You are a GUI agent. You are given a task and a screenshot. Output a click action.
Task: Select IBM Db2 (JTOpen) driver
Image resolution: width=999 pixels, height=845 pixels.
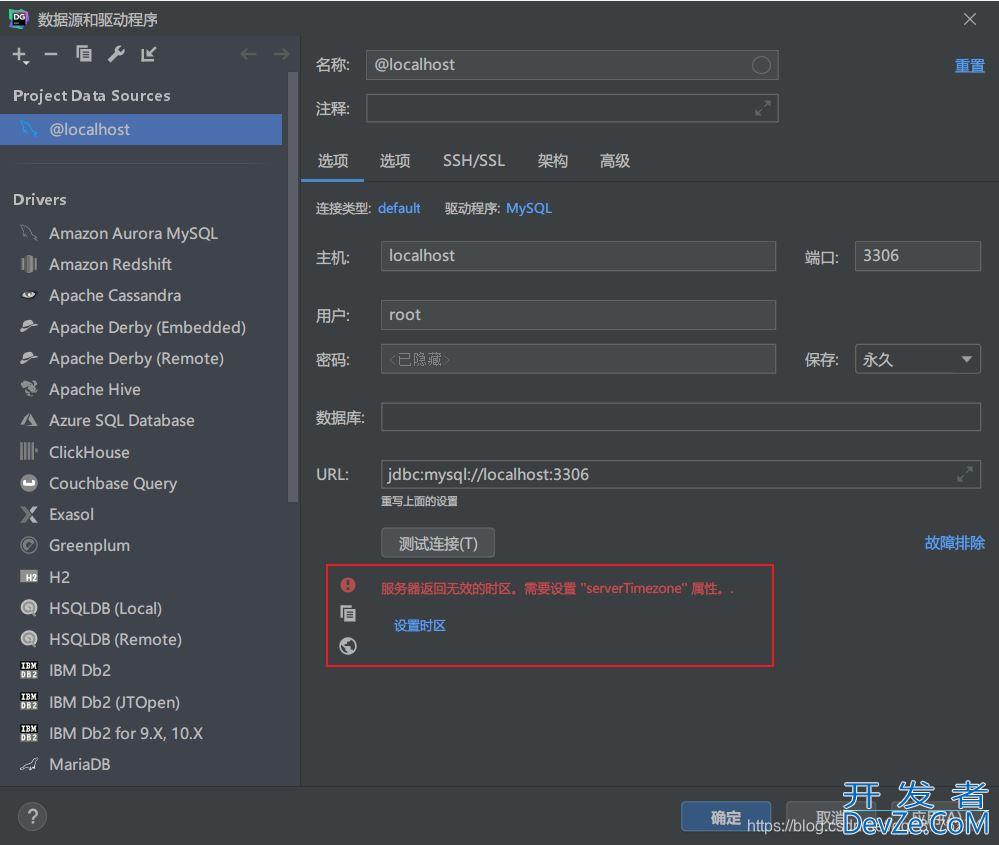point(143,702)
